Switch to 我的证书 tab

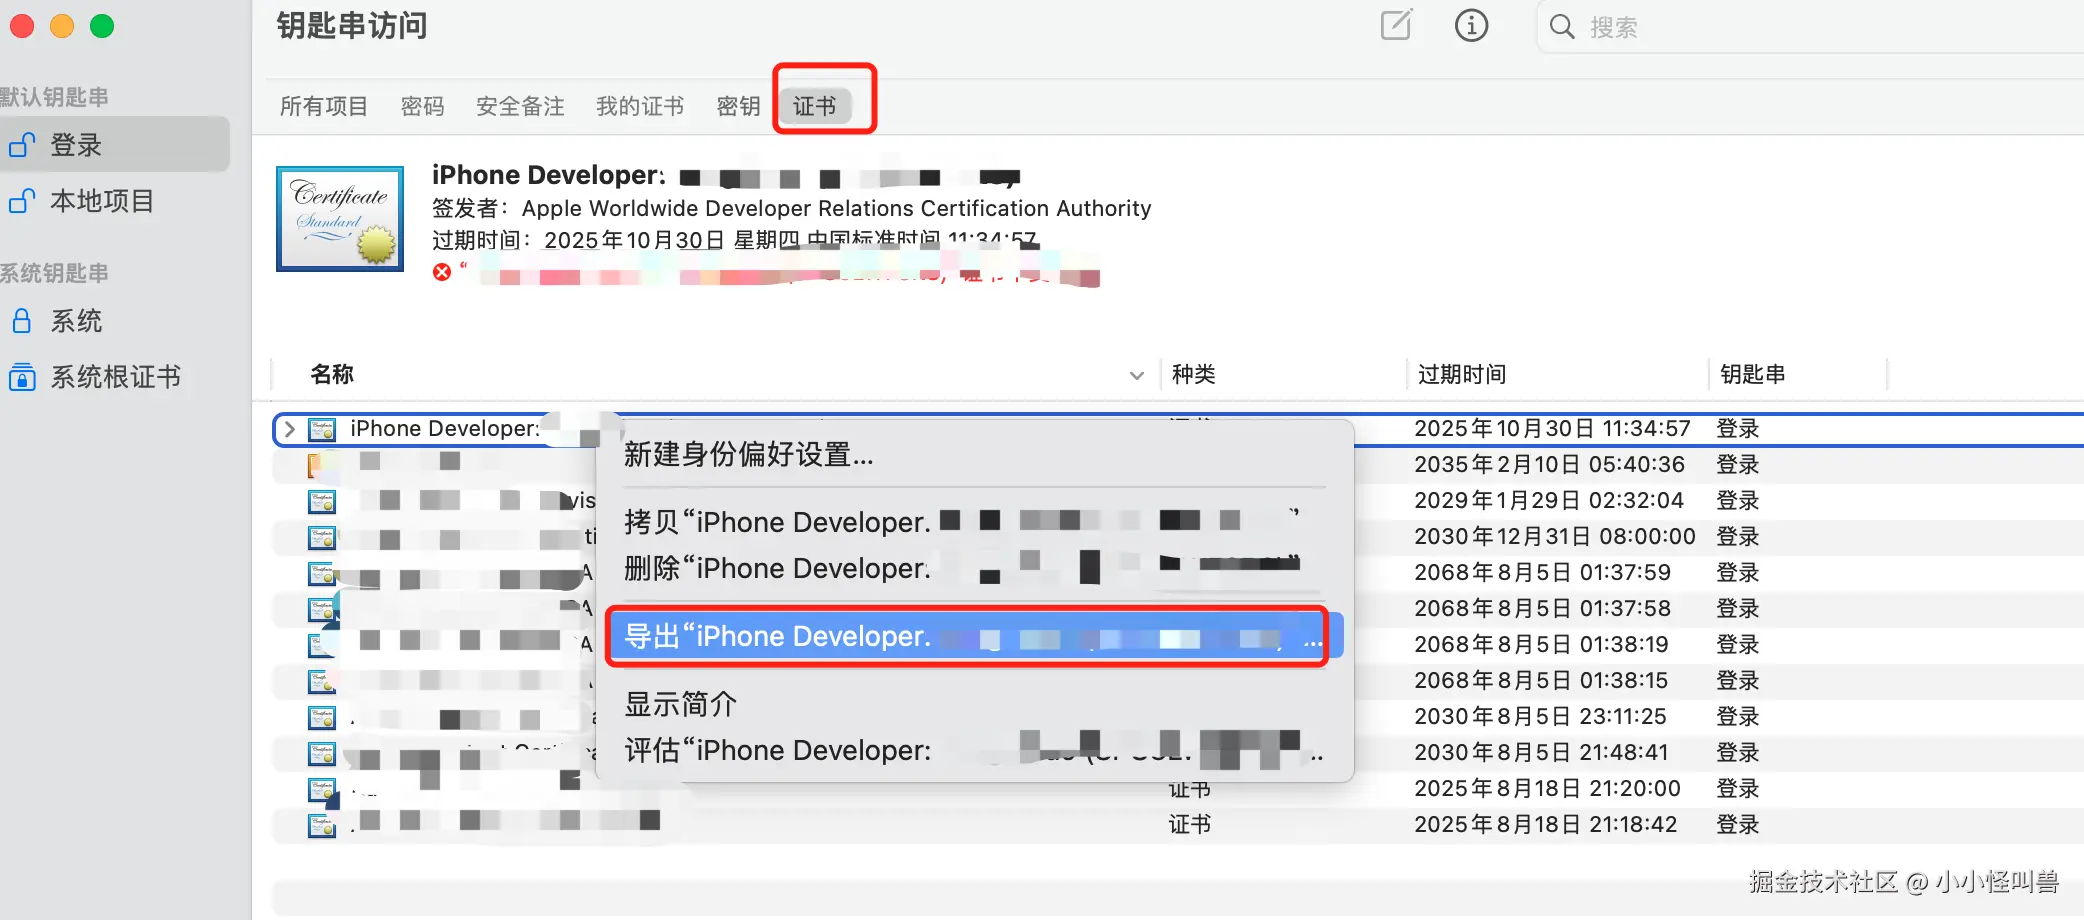pyautogui.click(x=640, y=106)
